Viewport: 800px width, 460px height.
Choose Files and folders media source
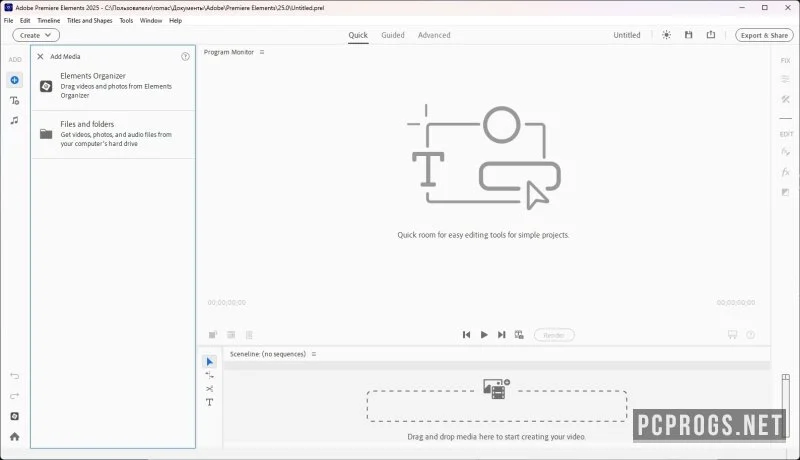click(x=113, y=134)
